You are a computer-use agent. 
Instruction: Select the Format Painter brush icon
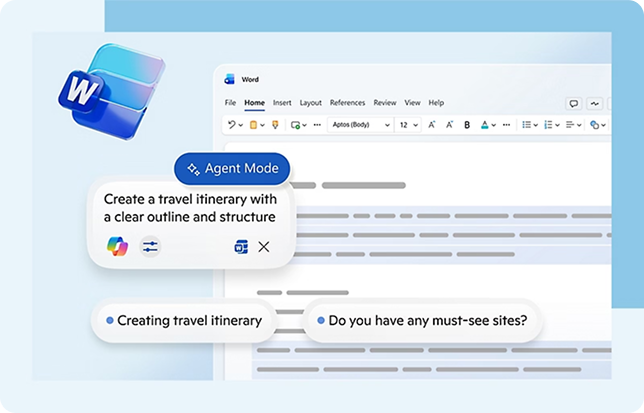[x=275, y=124]
